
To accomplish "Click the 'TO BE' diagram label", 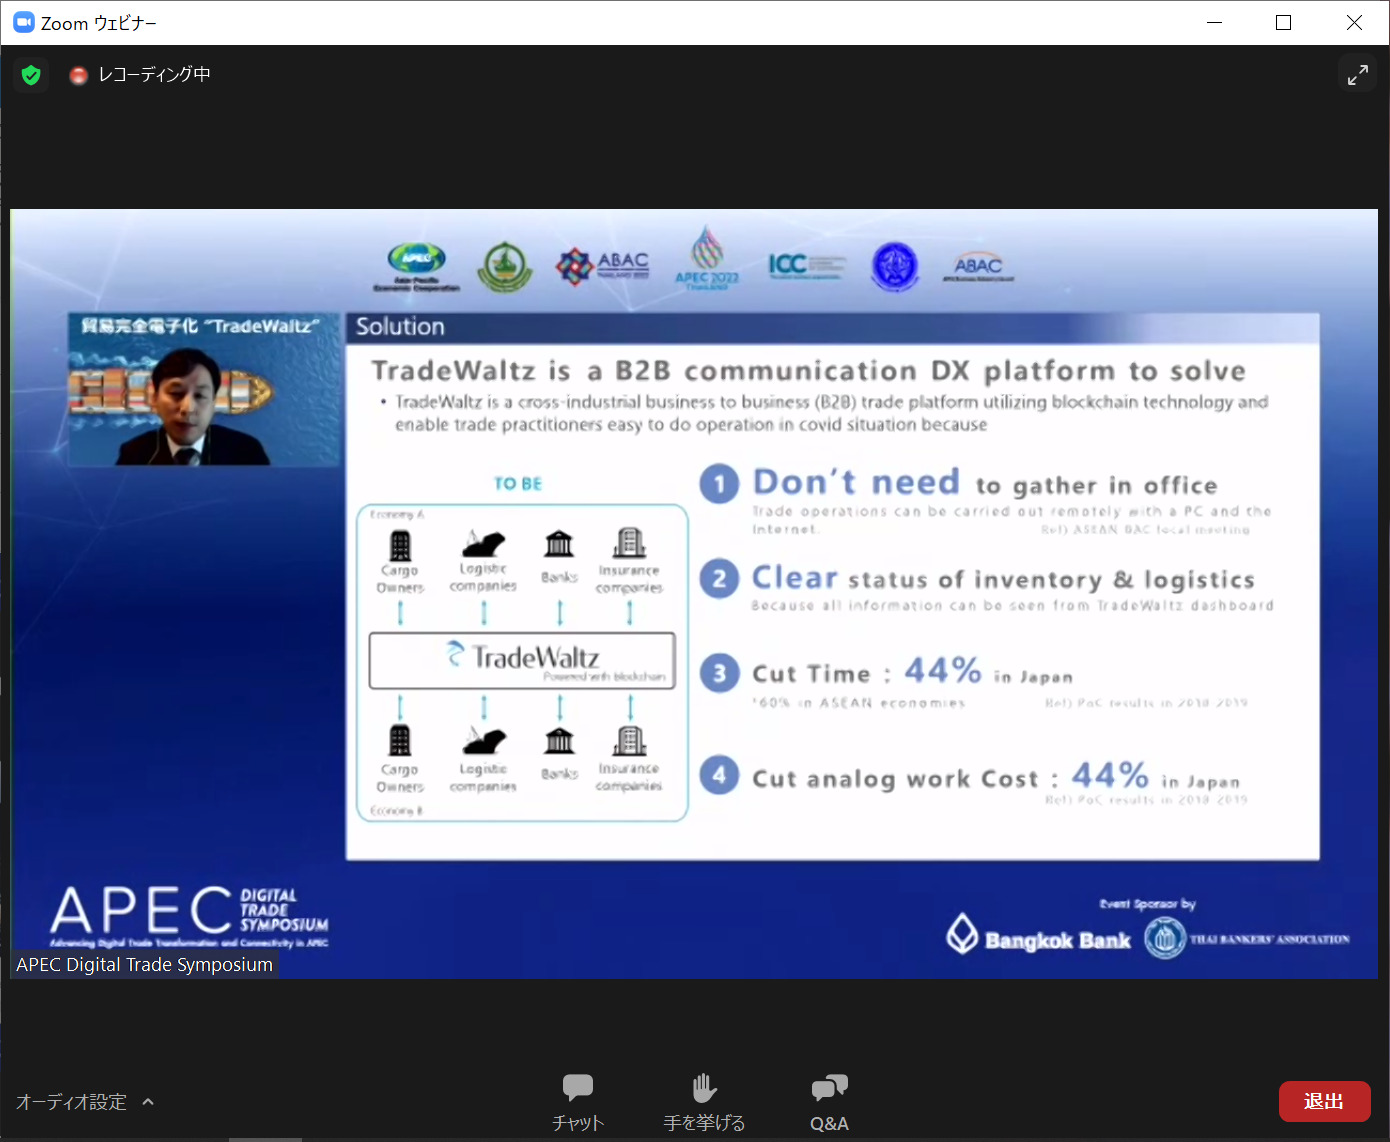I will pyautogui.click(x=518, y=484).
